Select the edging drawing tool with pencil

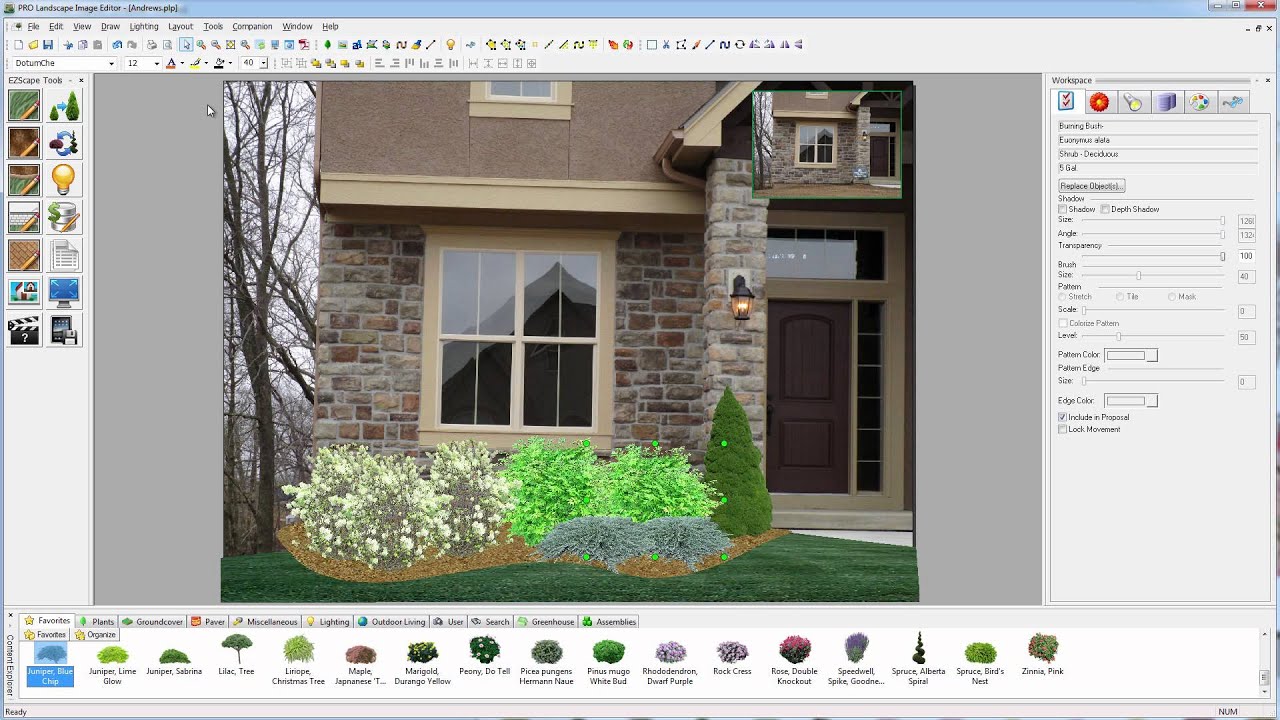(24, 180)
